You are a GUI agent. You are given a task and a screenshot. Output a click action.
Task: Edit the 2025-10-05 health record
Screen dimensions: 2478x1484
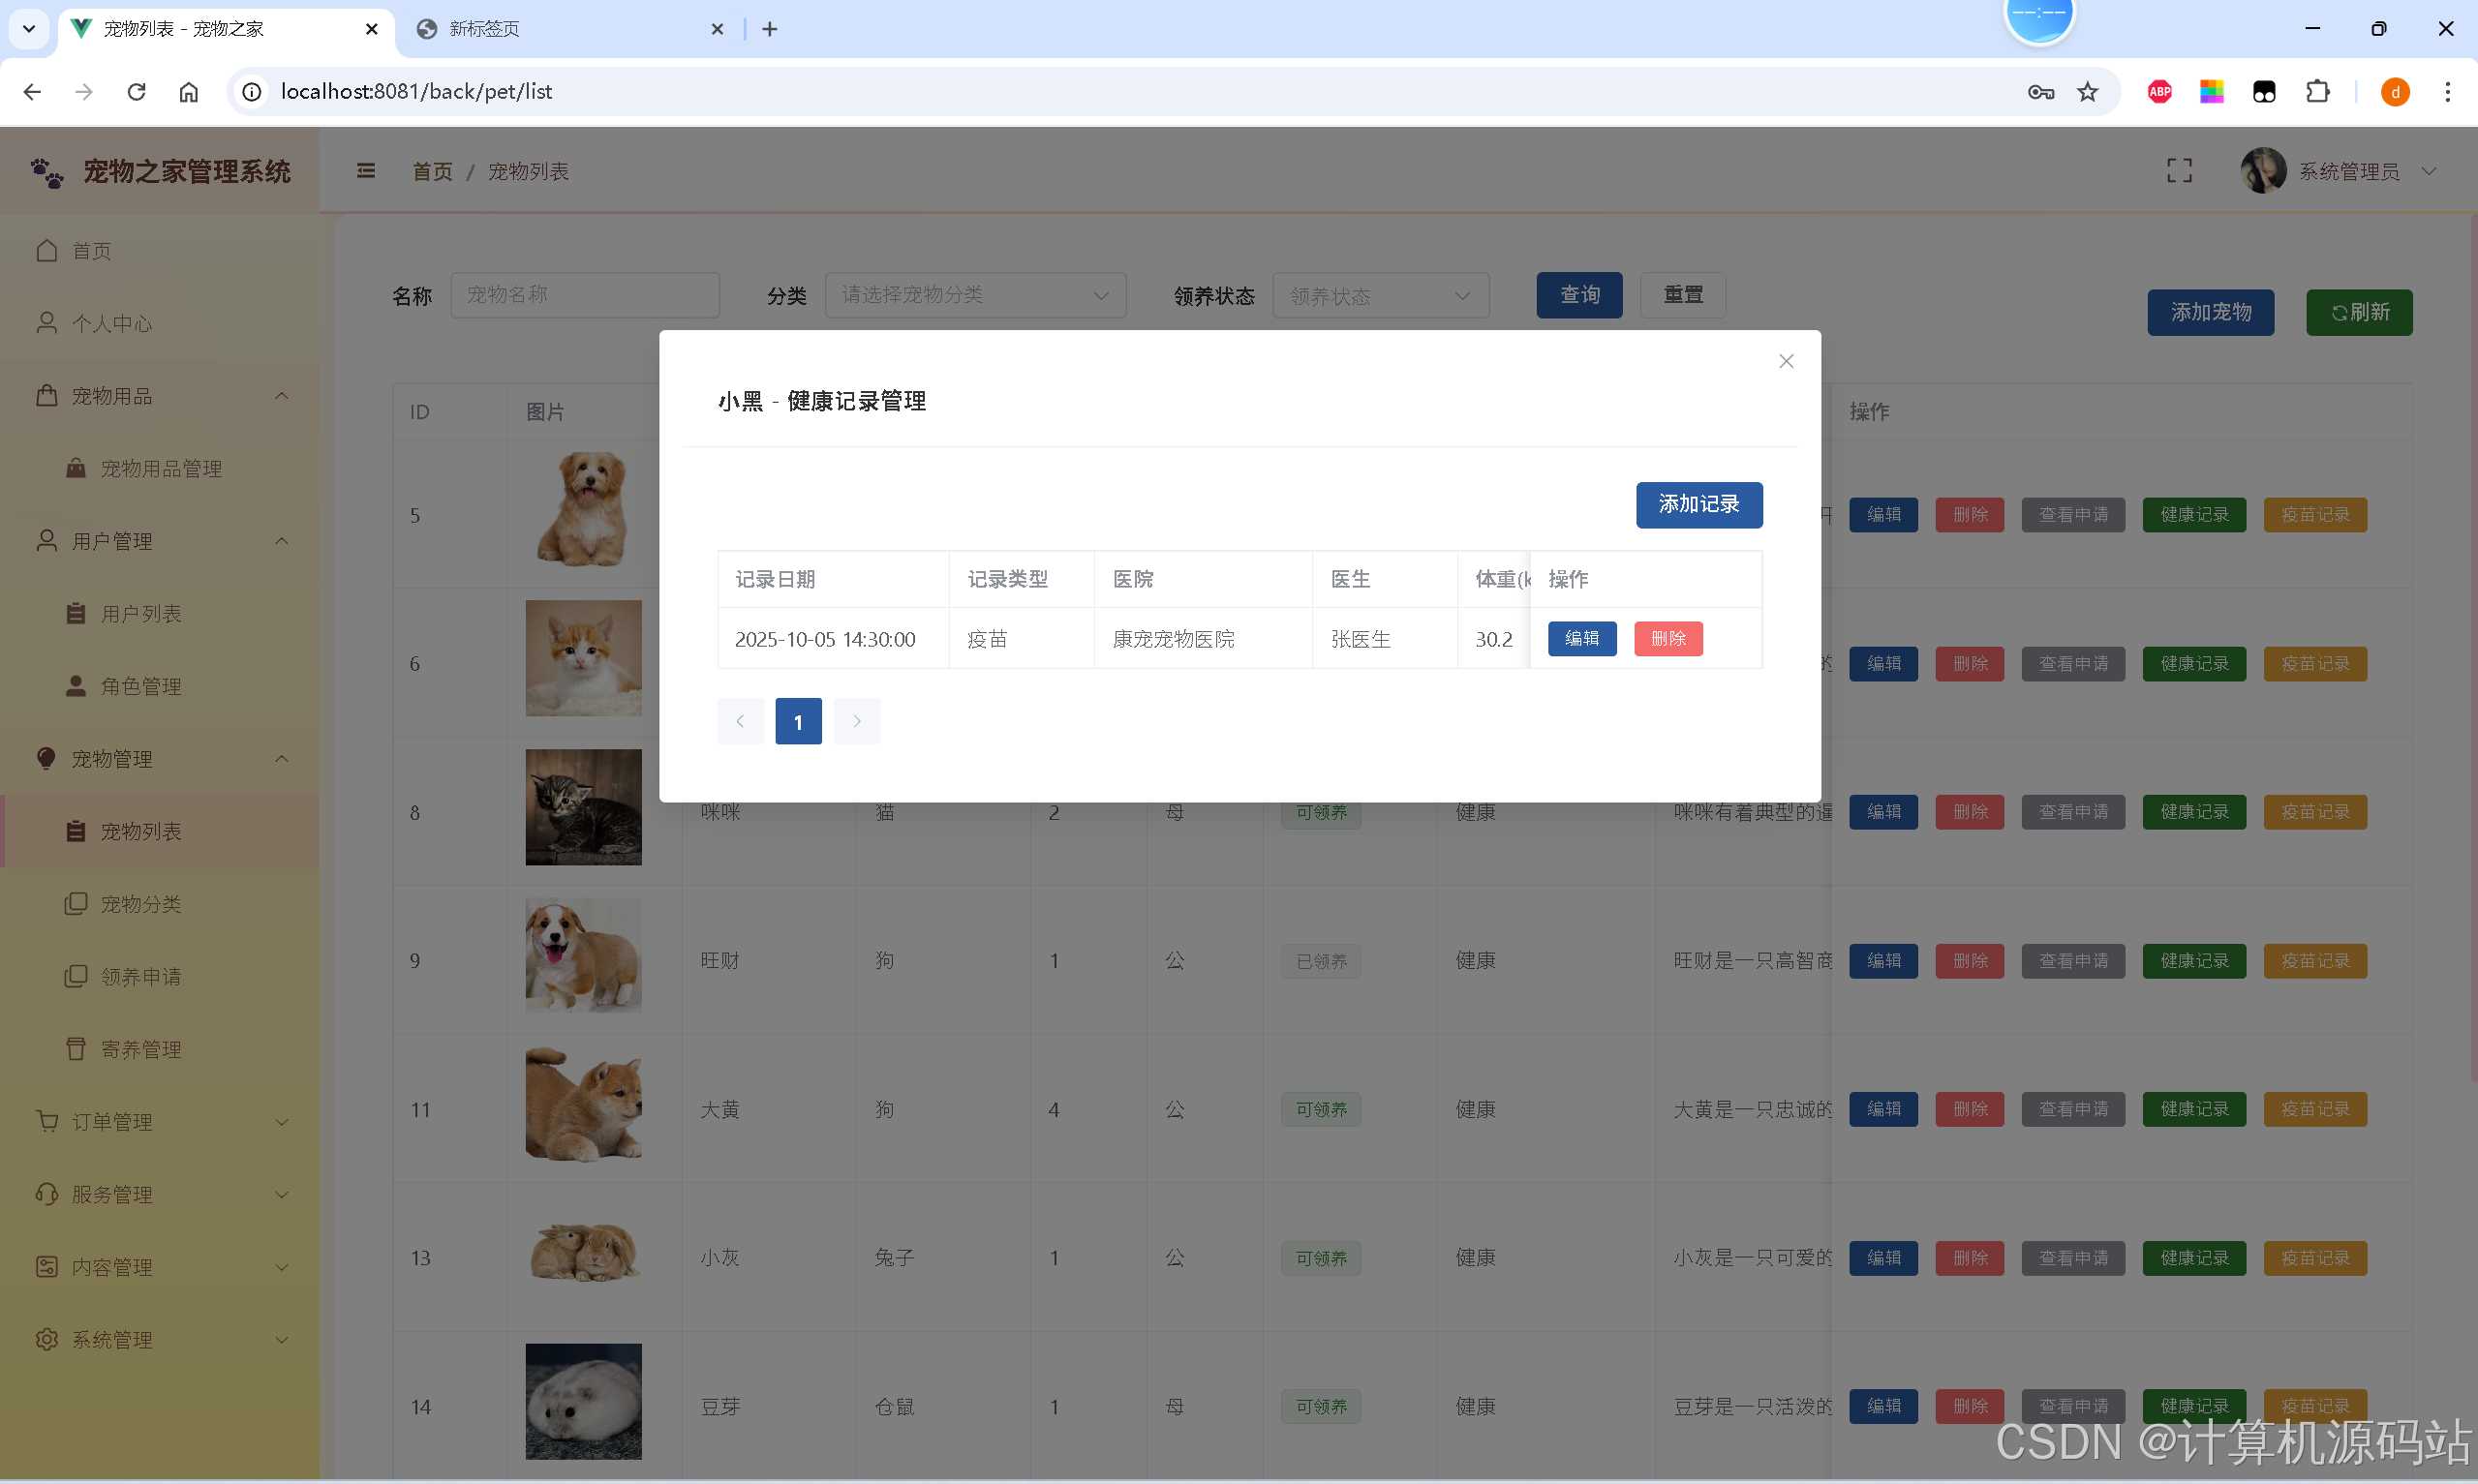[1582, 638]
